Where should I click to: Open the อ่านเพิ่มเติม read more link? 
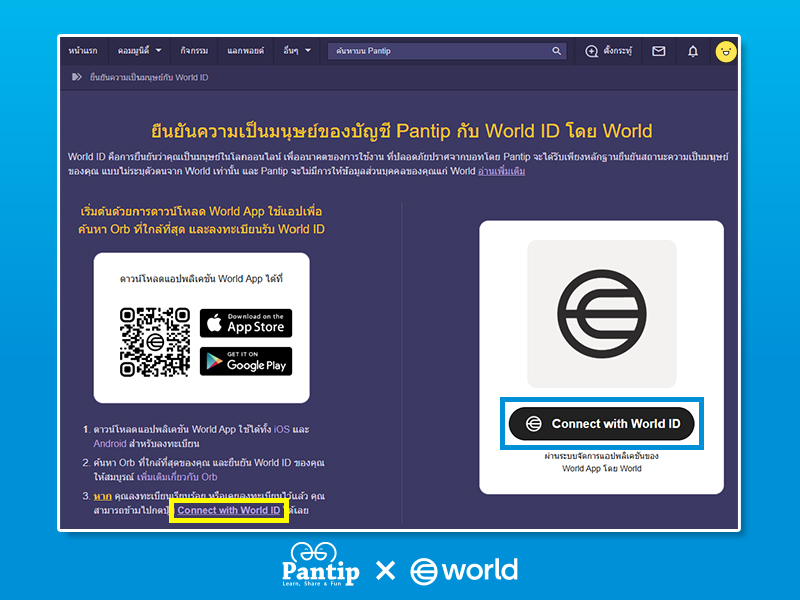[502, 171]
